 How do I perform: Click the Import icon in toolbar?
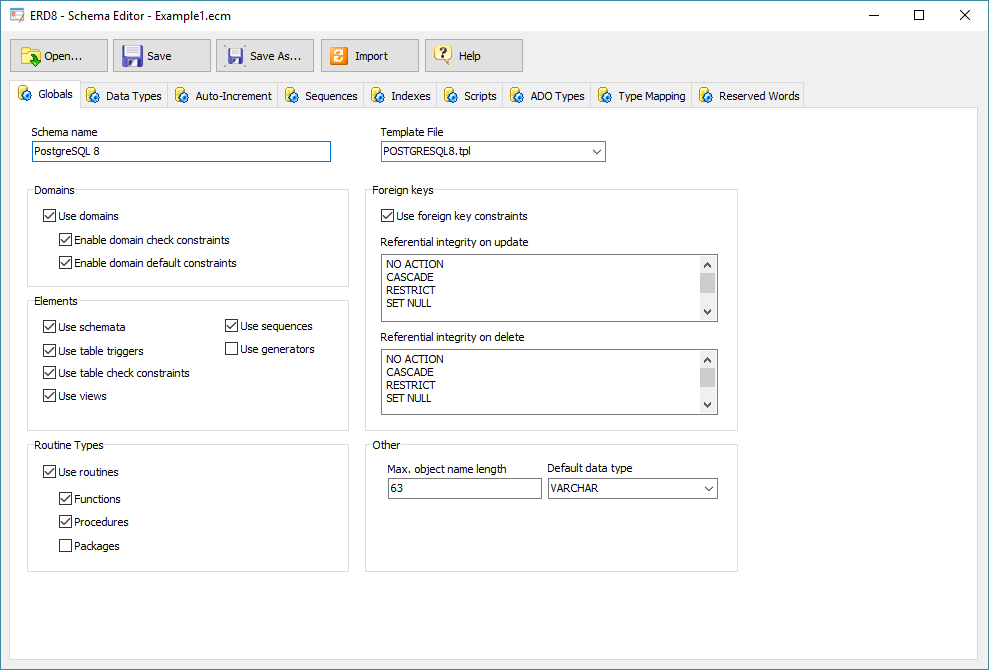(339, 56)
